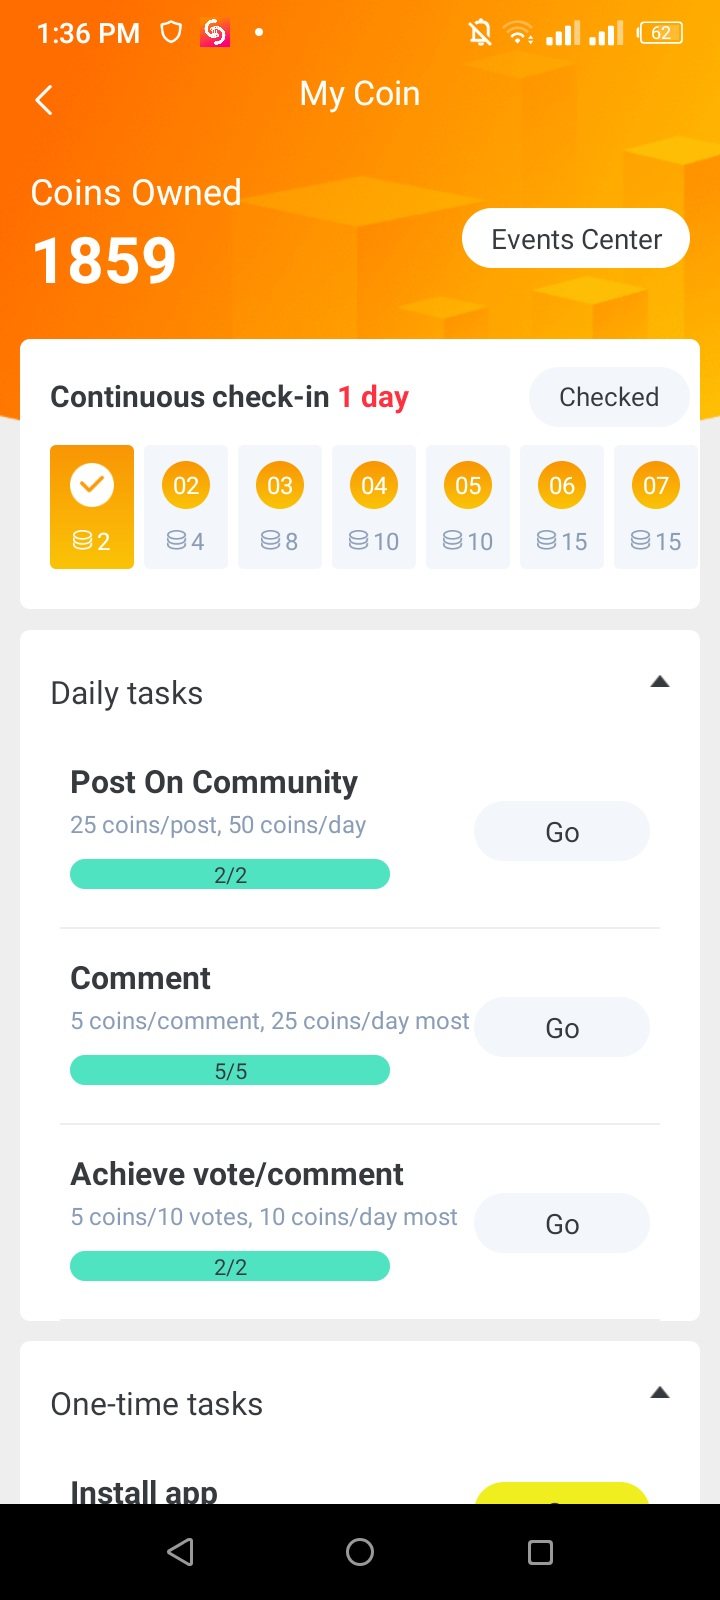Tap the completed day 1 checkmark
The image size is (720, 1600).
tap(92, 486)
